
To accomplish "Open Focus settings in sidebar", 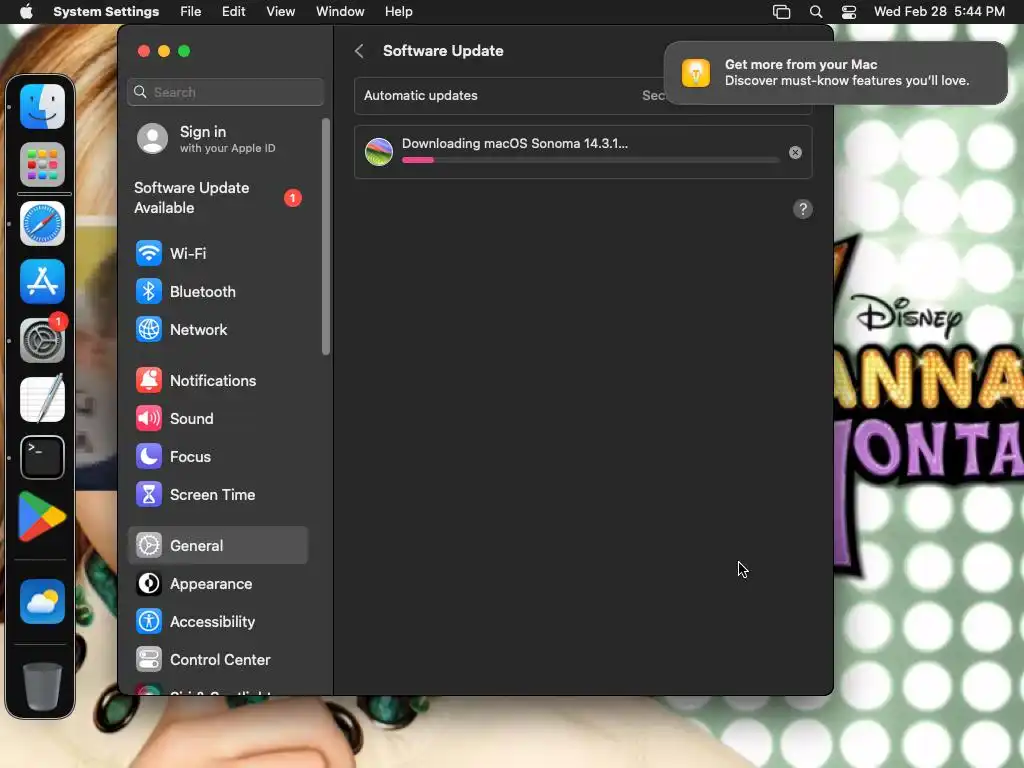I will point(218,456).
